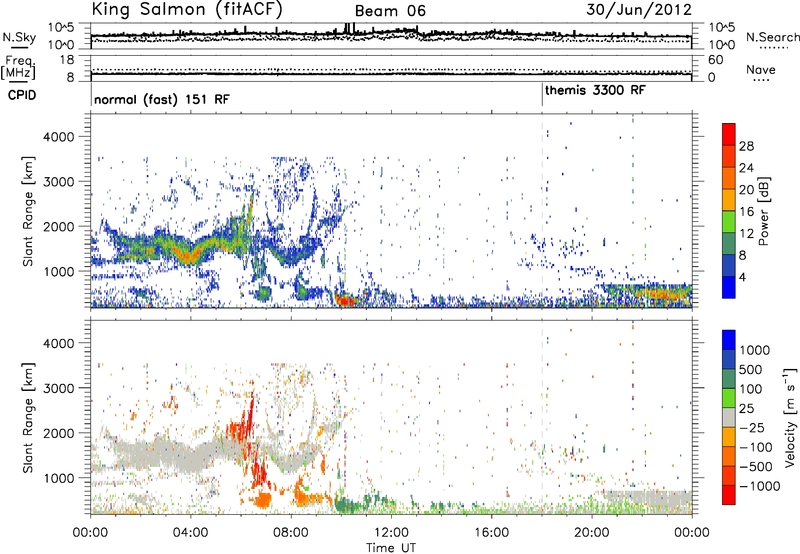Click the '-100' tick on the velocity scale
The height and width of the screenshot is (554, 800).
[756, 447]
